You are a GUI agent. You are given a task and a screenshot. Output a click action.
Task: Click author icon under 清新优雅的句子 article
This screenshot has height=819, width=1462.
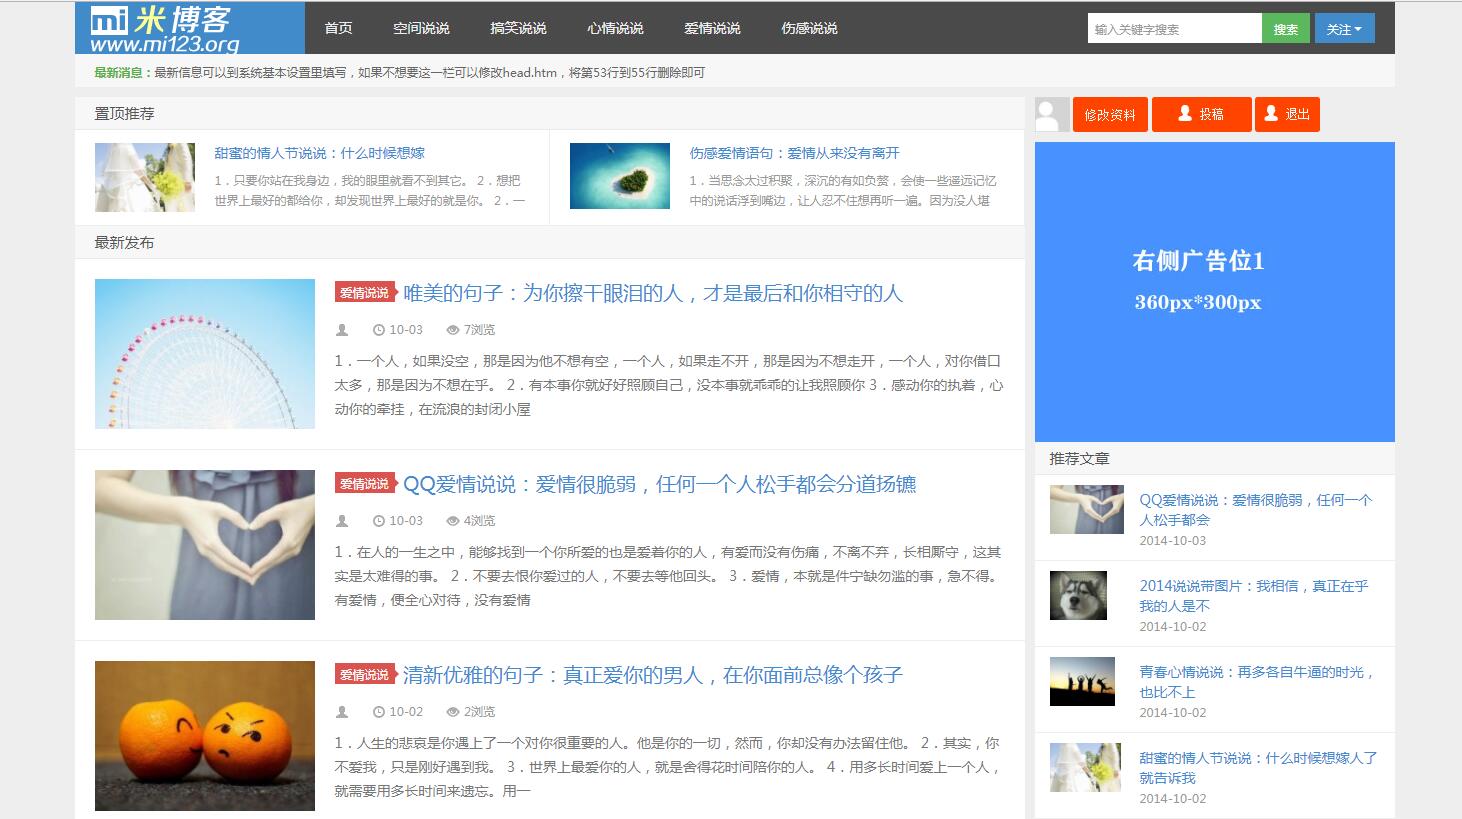point(342,712)
